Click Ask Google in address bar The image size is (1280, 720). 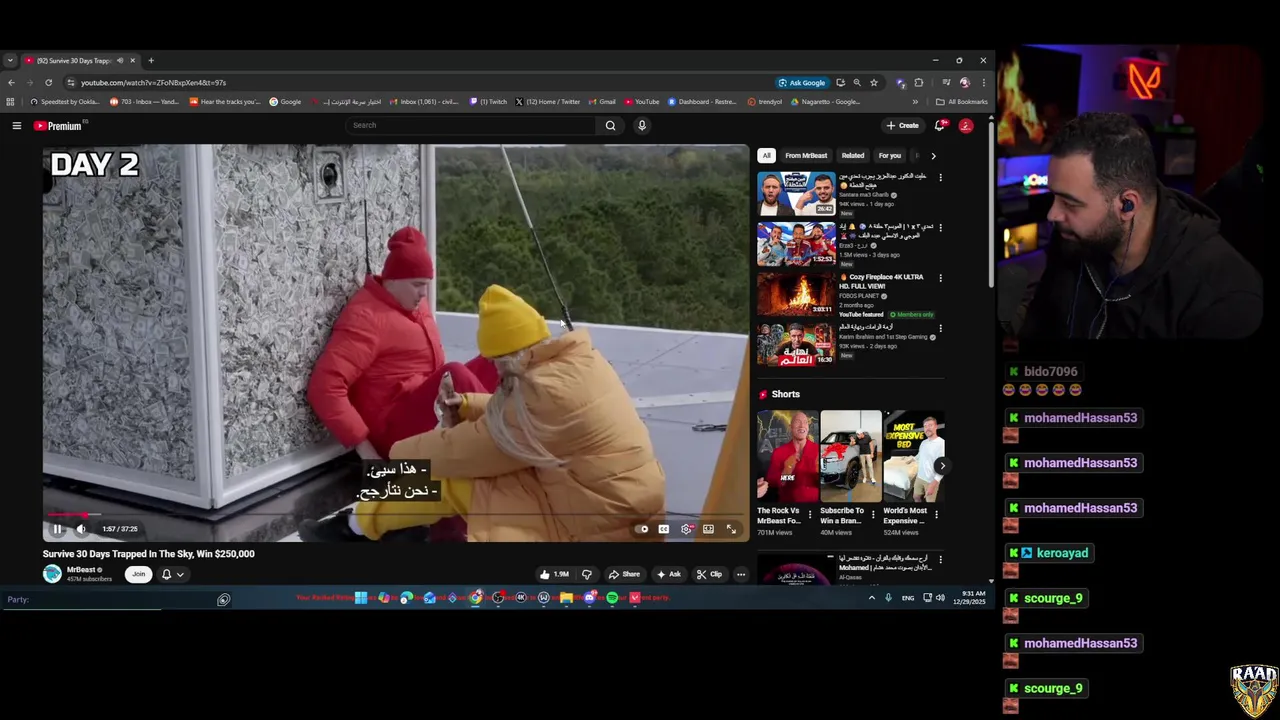(803, 83)
